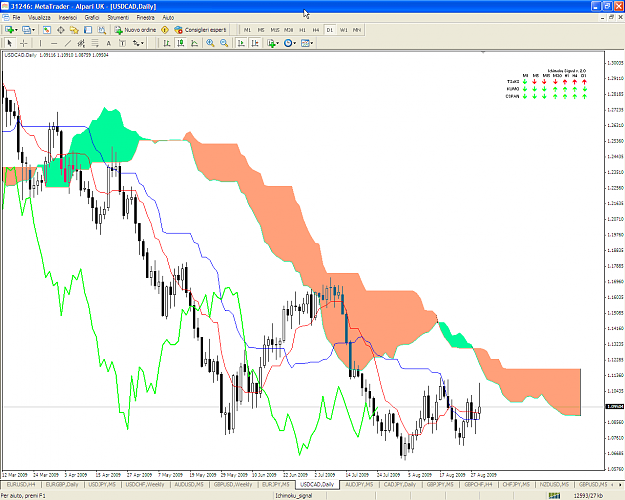Viewport: 625px width, 500px height.
Task: Select the Cursor arrow tool
Action: [x=10, y=43]
